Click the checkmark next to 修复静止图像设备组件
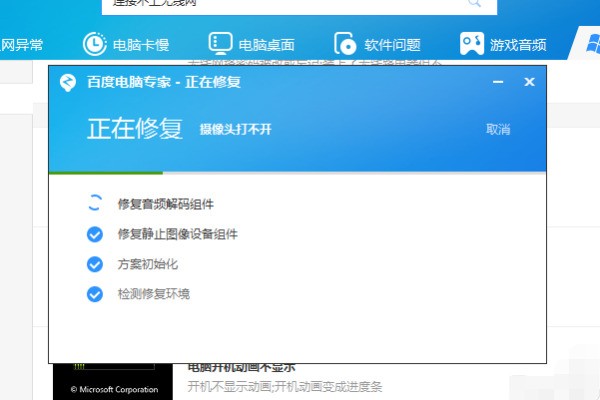This screenshot has height=400, width=600. 95,234
